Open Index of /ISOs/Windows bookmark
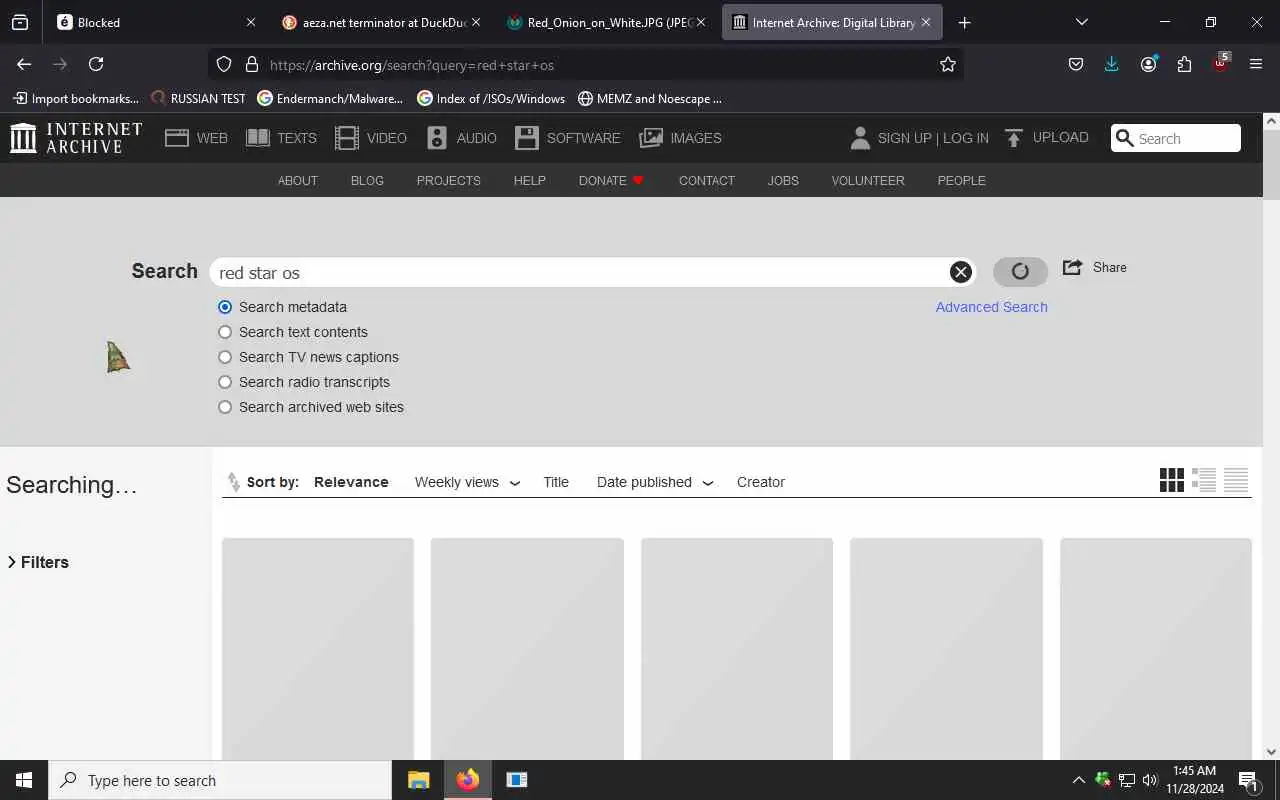 tap(491, 98)
